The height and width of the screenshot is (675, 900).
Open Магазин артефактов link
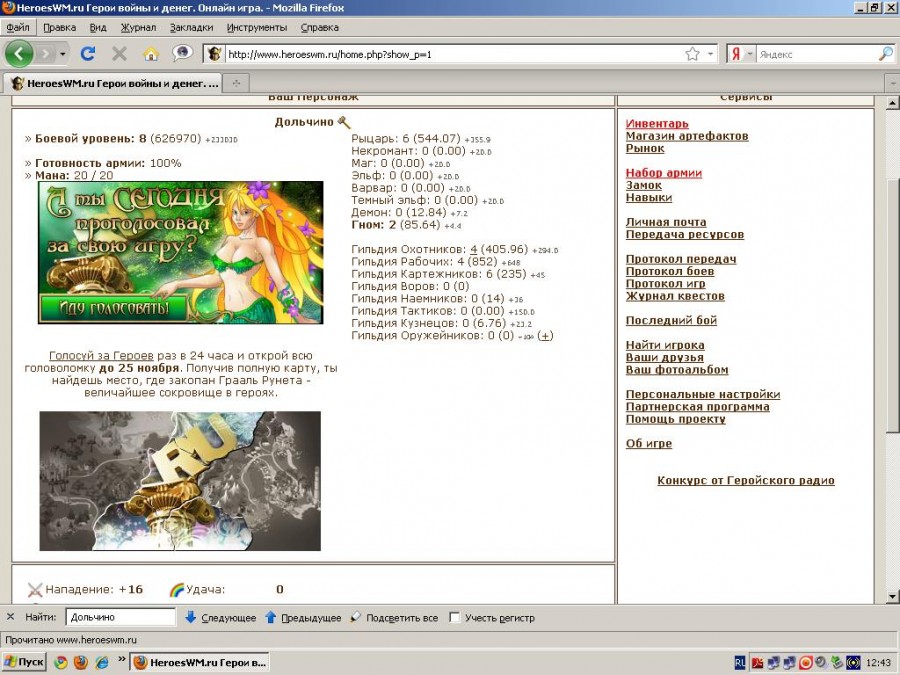pyautogui.click(x=687, y=136)
